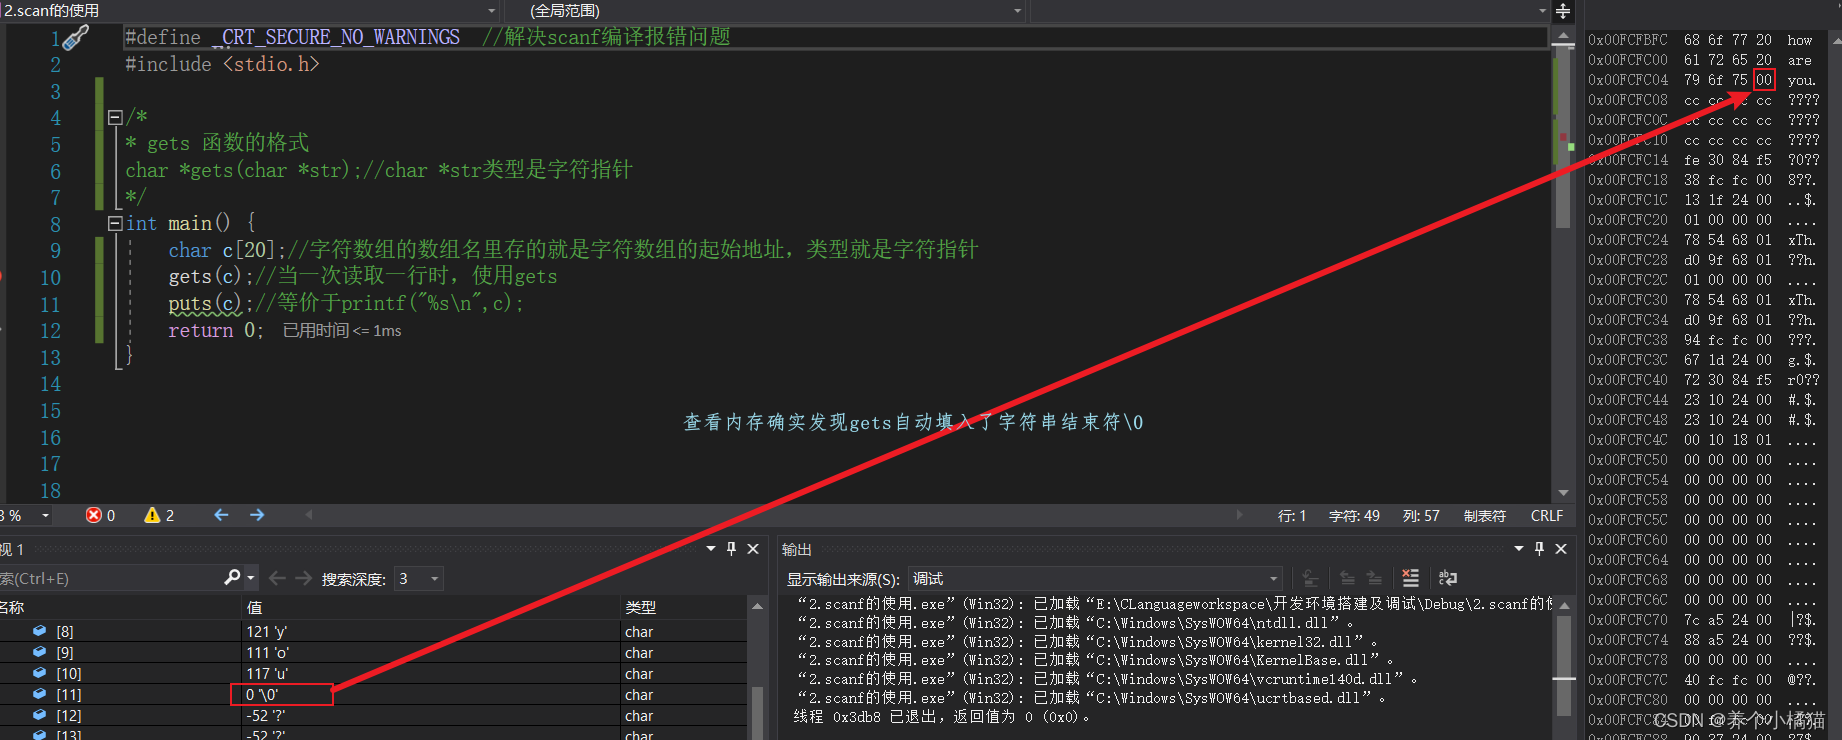The height and width of the screenshot is (740, 1842).
Task: Open the watch search options dropdown arrow
Action: click(250, 578)
